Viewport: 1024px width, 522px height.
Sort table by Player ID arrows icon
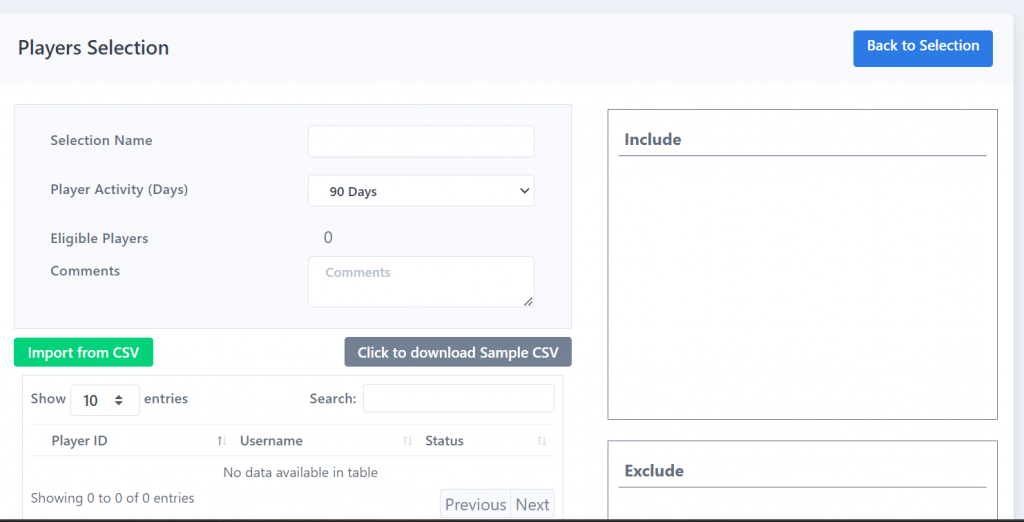click(221, 441)
